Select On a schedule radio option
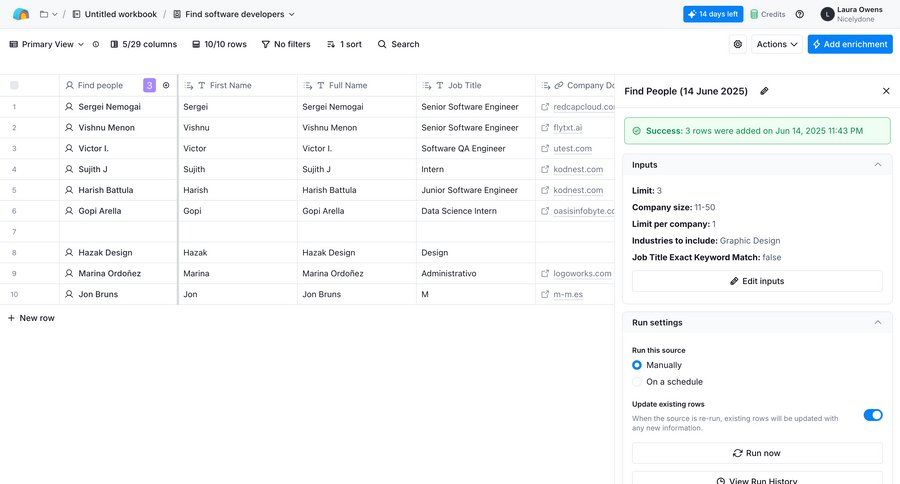 point(637,382)
